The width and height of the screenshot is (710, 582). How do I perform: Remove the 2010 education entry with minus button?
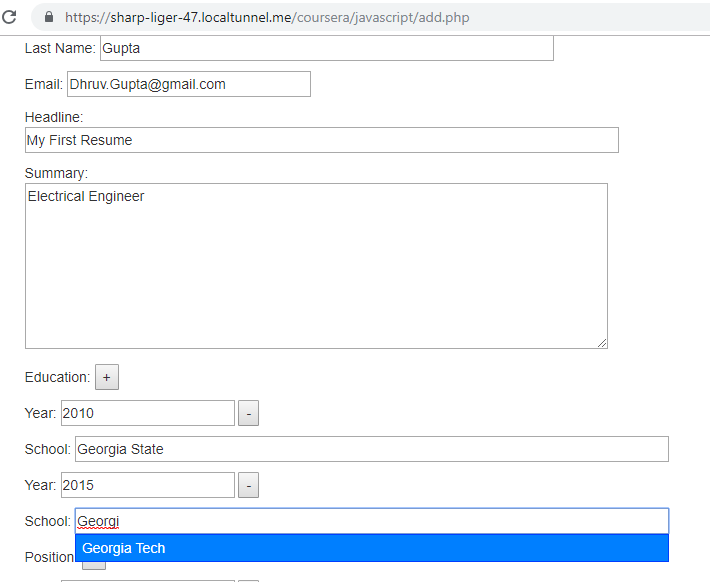click(249, 413)
